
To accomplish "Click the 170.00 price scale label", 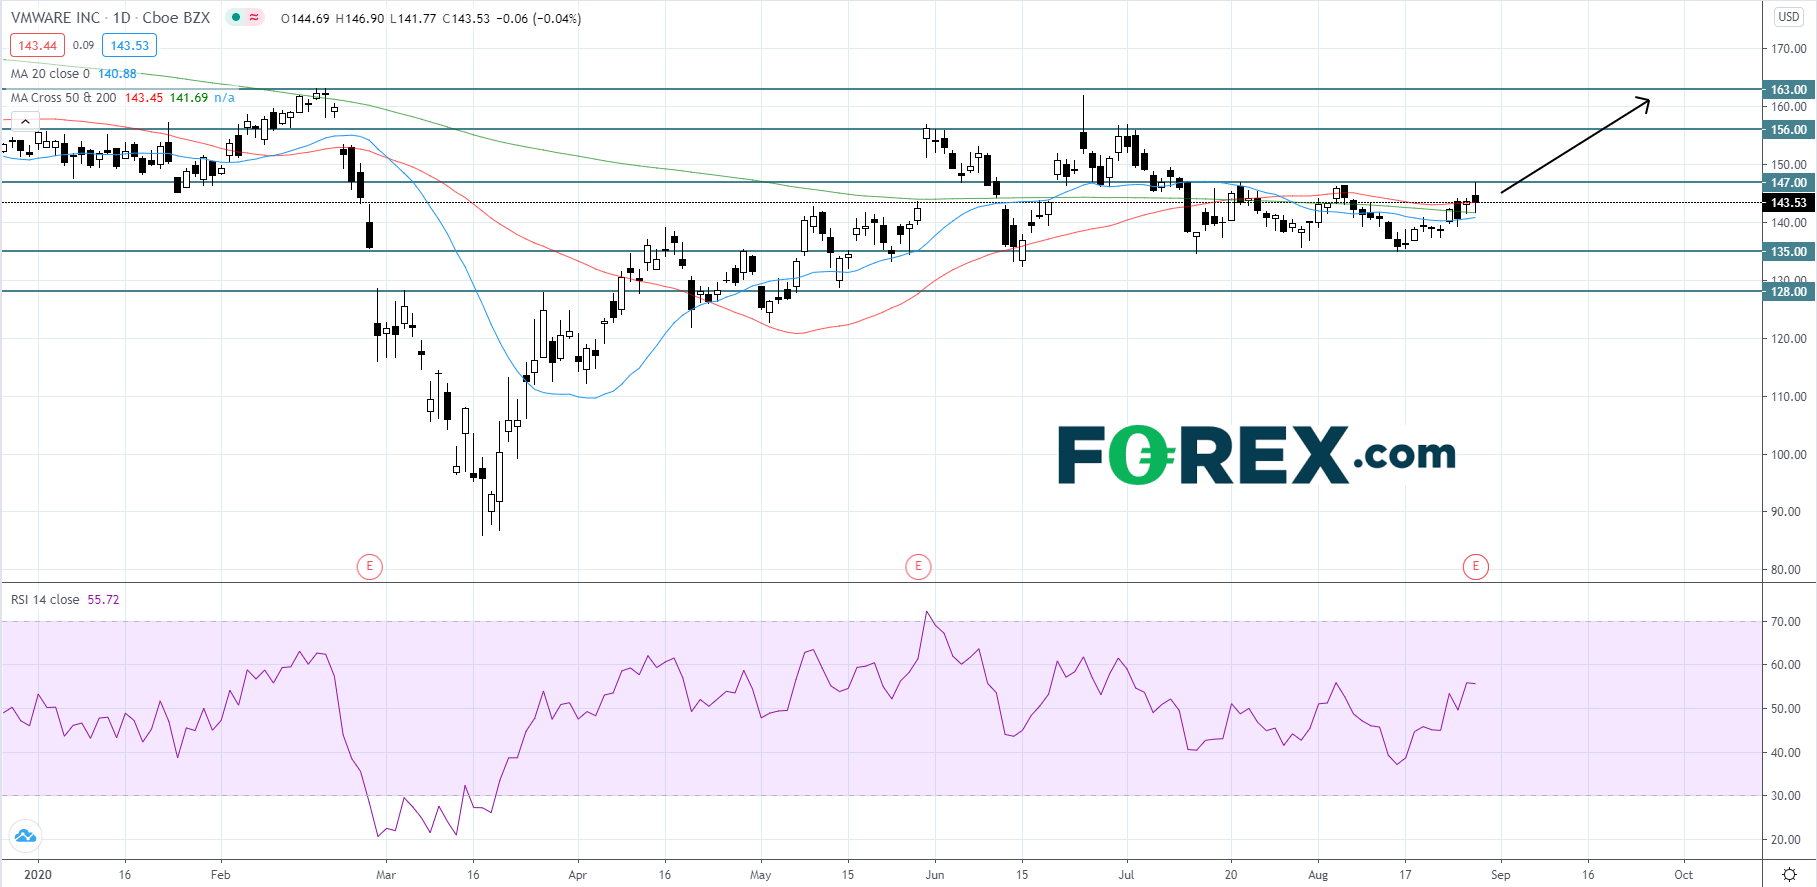I will pos(1789,49).
